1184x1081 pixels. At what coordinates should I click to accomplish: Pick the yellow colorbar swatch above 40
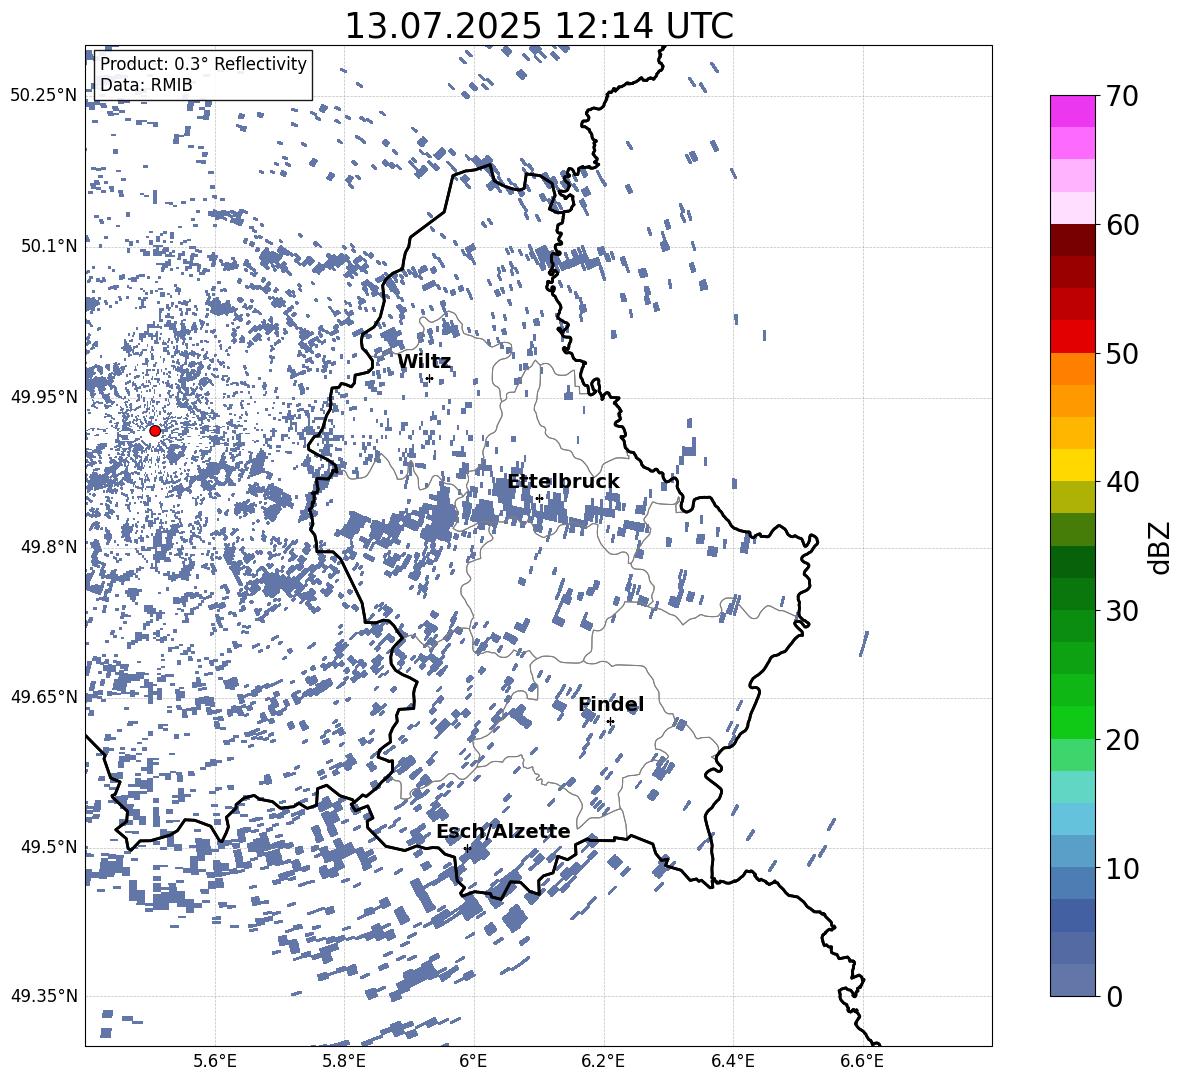(x=1073, y=465)
